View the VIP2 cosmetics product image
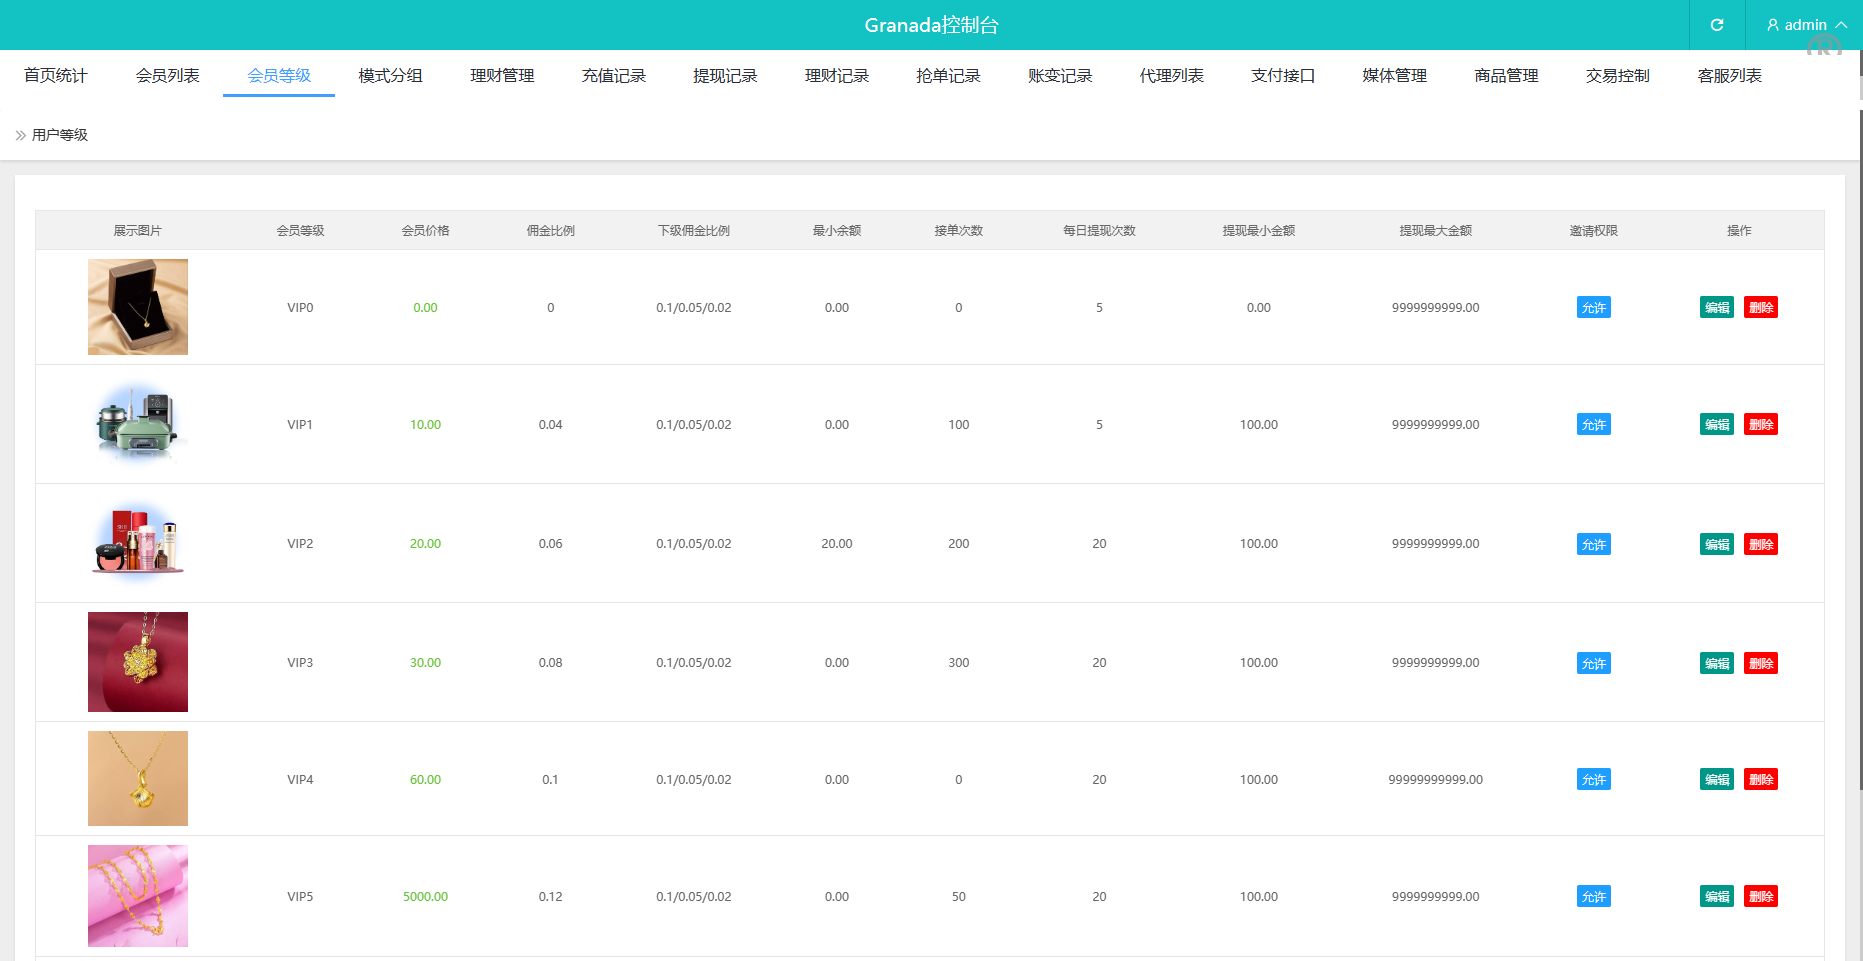The image size is (1863, 961). click(138, 543)
